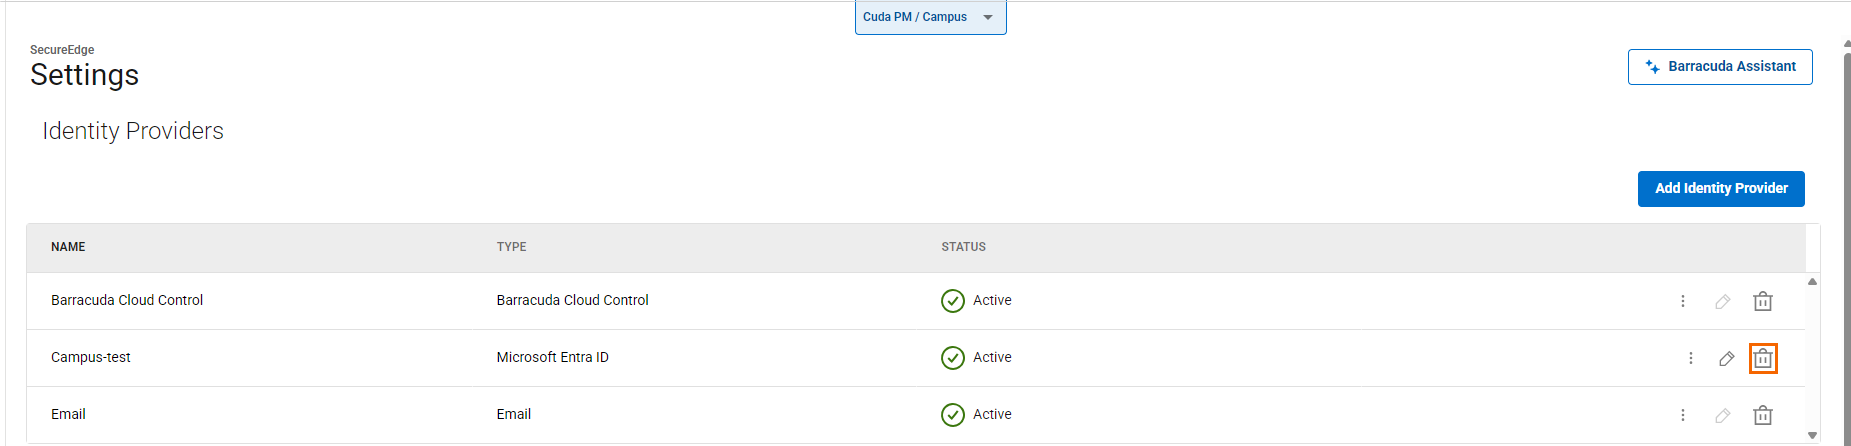1851x446 pixels.
Task: Open more options for Campus-test row
Action: pyautogui.click(x=1691, y=358)
